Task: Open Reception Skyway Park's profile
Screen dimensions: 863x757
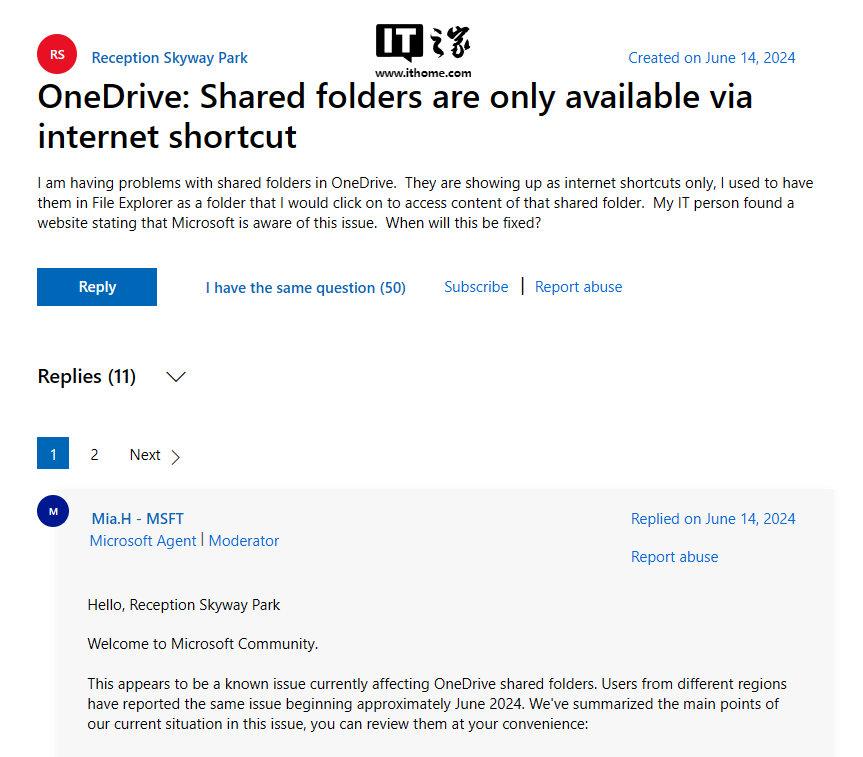Action: 169,58
